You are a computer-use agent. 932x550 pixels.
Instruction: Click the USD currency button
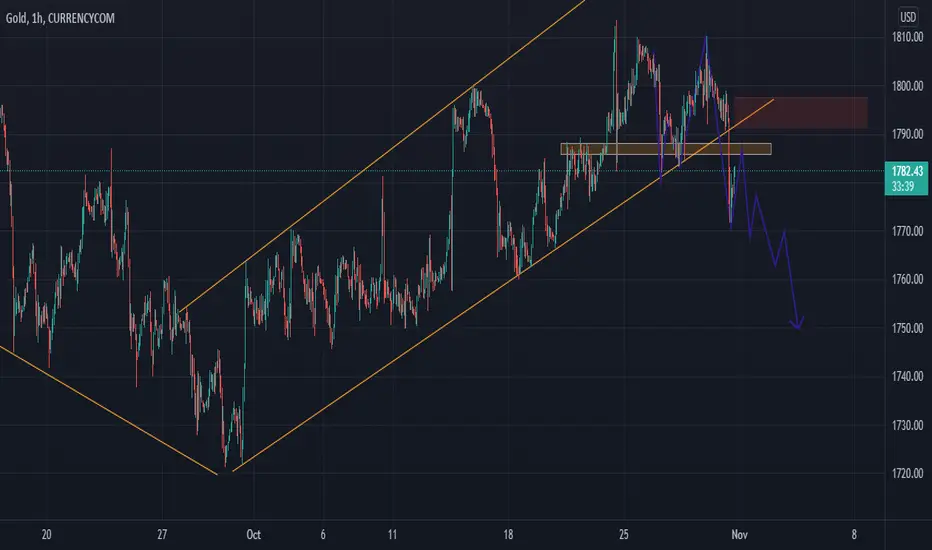point(907,17)
